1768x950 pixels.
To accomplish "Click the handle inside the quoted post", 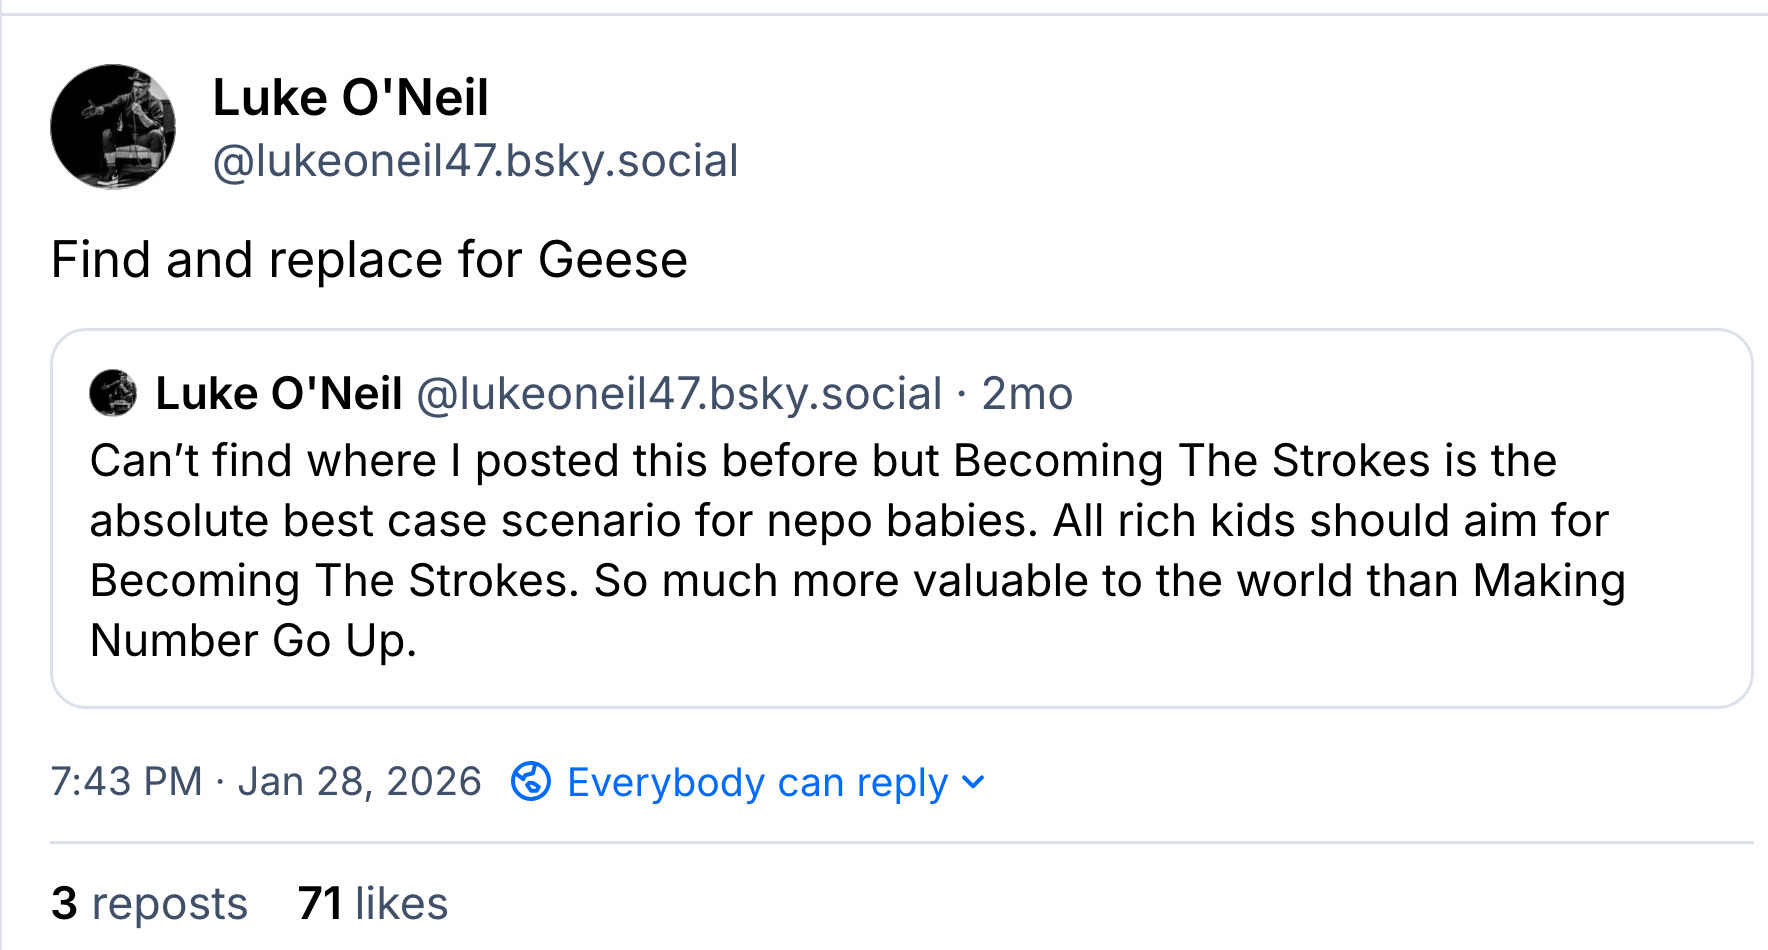I will (x=679, y=393).
